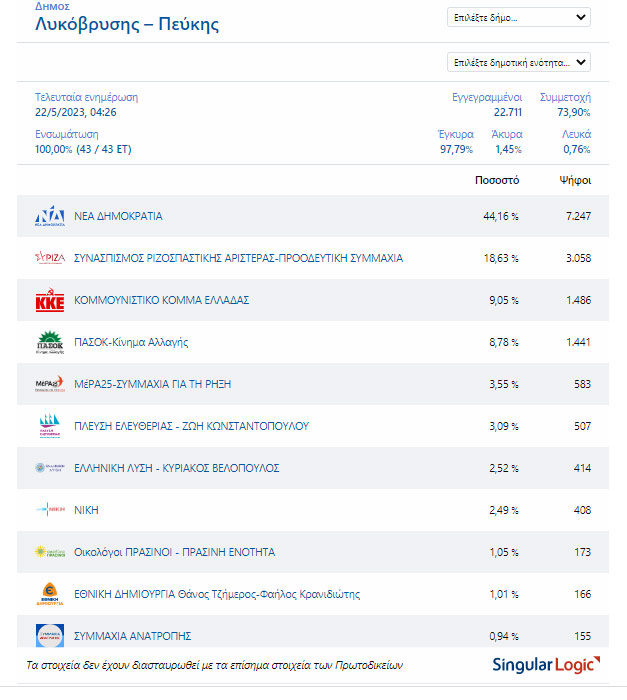Open the ΕΘΝΙΚΗ ΔΗΜΙΟΥΡΓΙΑ Θάνος Τζήμερος link

click(x=217, y=594)
